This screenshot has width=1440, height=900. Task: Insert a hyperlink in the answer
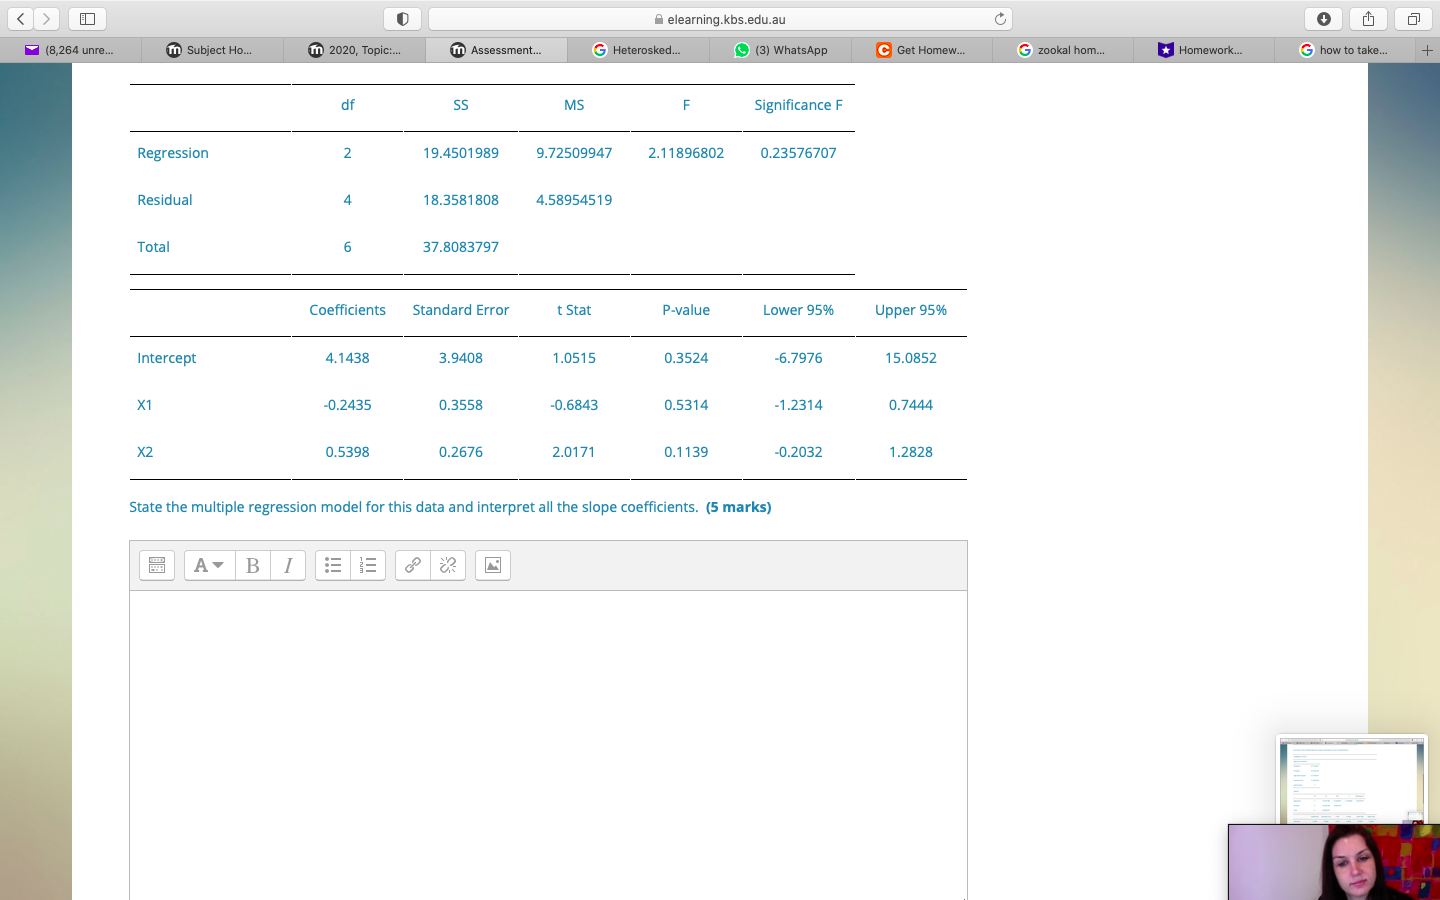coord(413,565)
